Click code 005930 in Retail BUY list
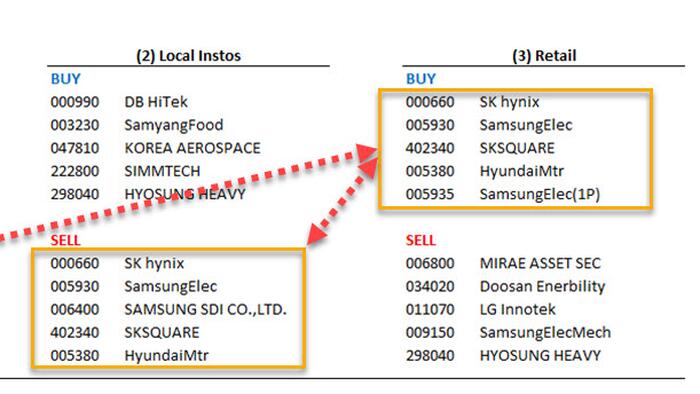The height and width of the screenshot is (394, 700). coord(430,125)
